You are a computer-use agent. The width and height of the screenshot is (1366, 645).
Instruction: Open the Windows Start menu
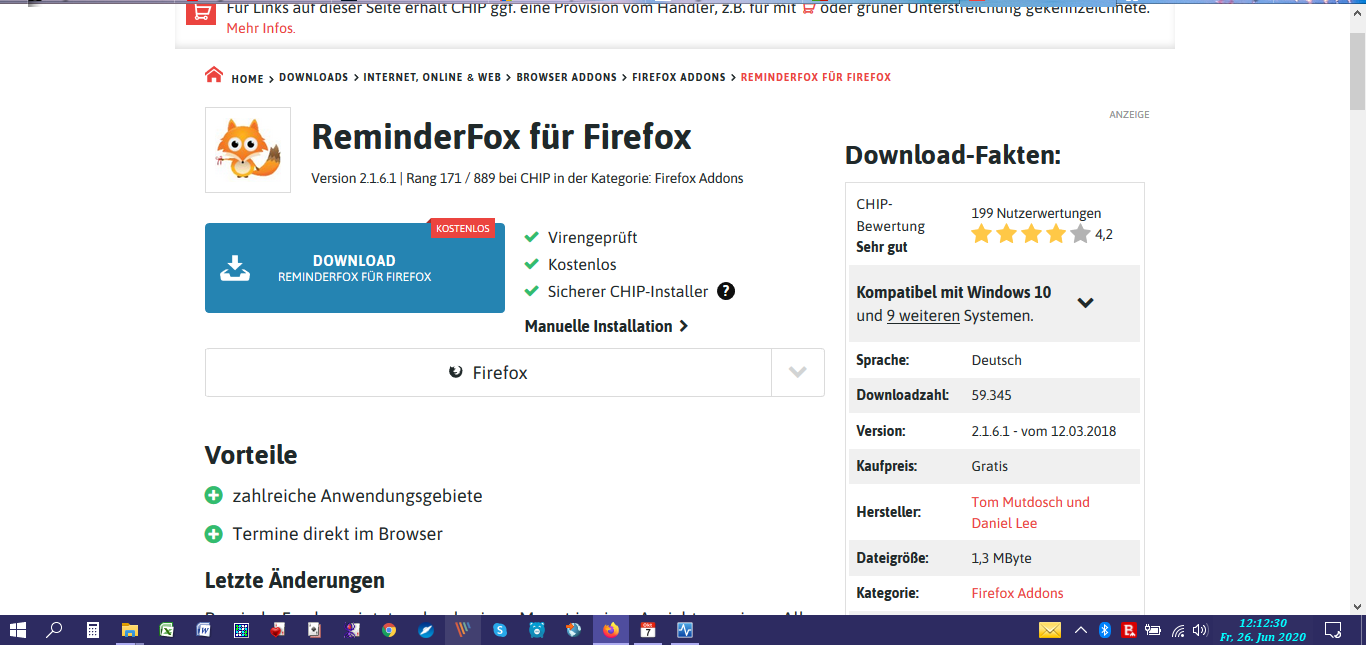tap(18, 630)
